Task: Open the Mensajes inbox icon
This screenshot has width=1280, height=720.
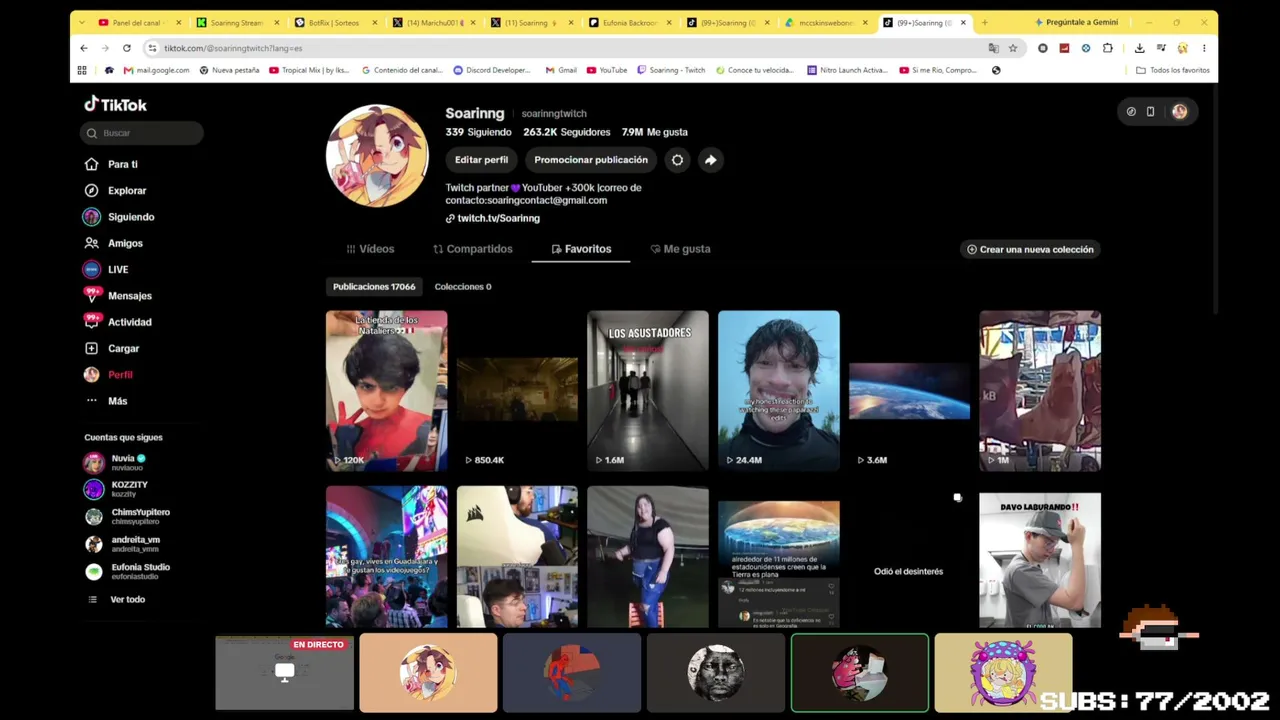Action: 91,296
